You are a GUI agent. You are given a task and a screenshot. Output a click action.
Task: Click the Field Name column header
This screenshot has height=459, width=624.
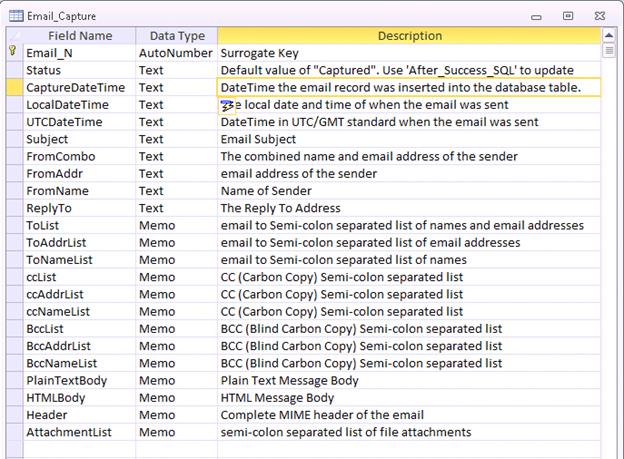point(78,36)
